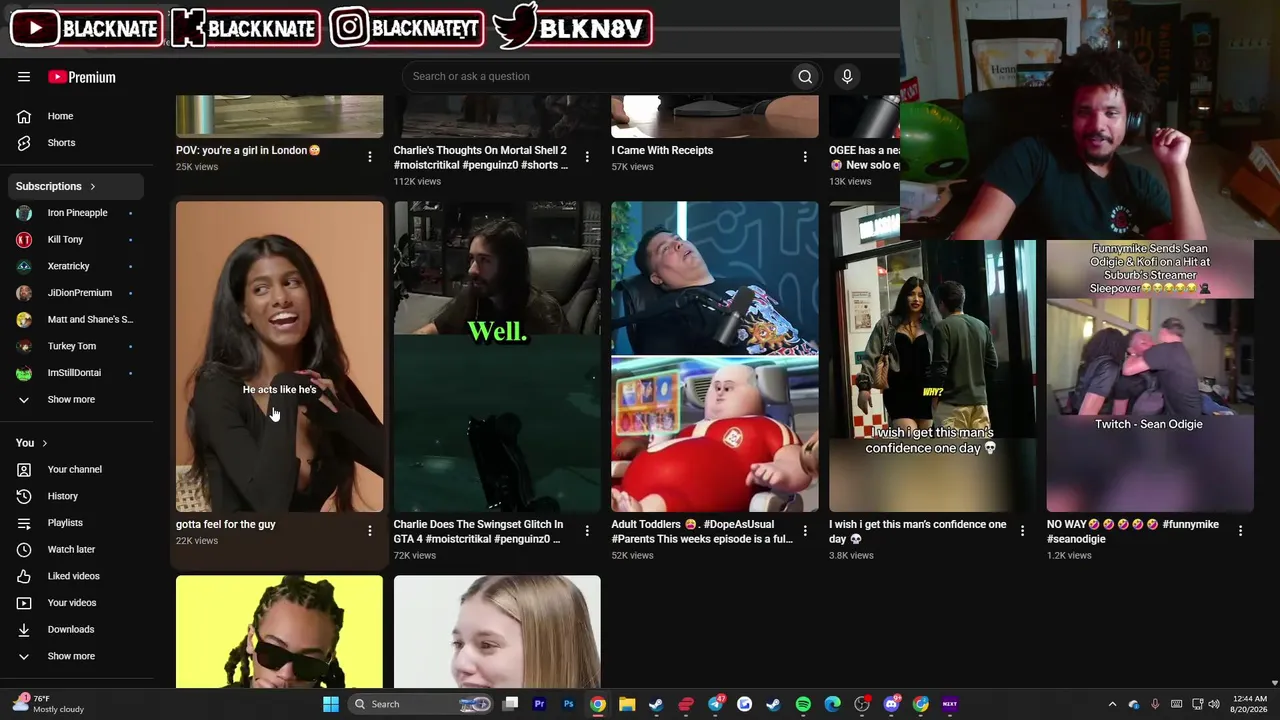Open options menu for NO WAY #funnymike video
The height and width of the screenshot is (720, 1280).
1240,531
